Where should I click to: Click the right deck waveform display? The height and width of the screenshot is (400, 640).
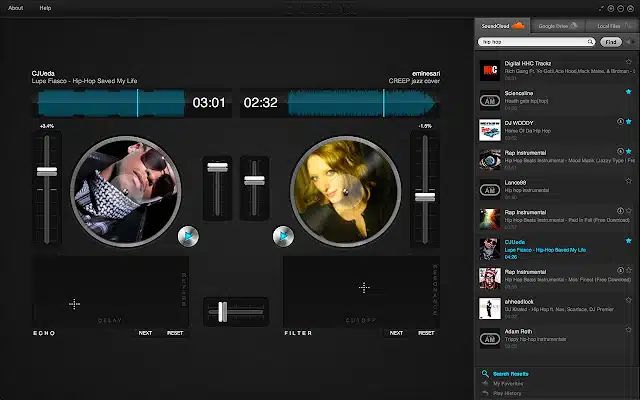[362, 103]
